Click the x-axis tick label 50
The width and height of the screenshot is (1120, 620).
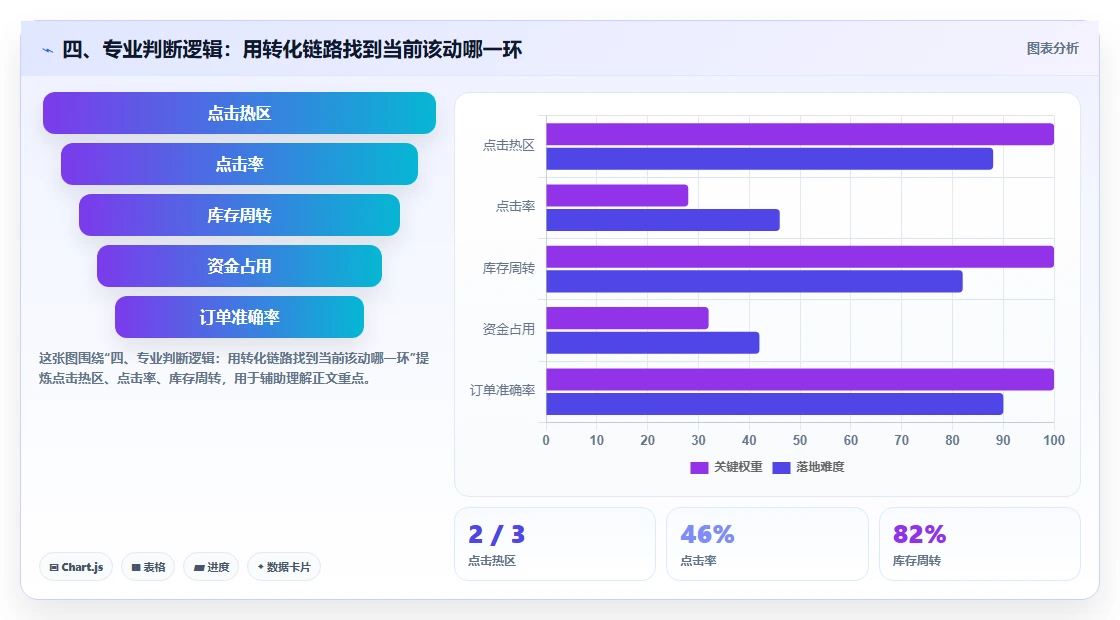pos(800,441)
